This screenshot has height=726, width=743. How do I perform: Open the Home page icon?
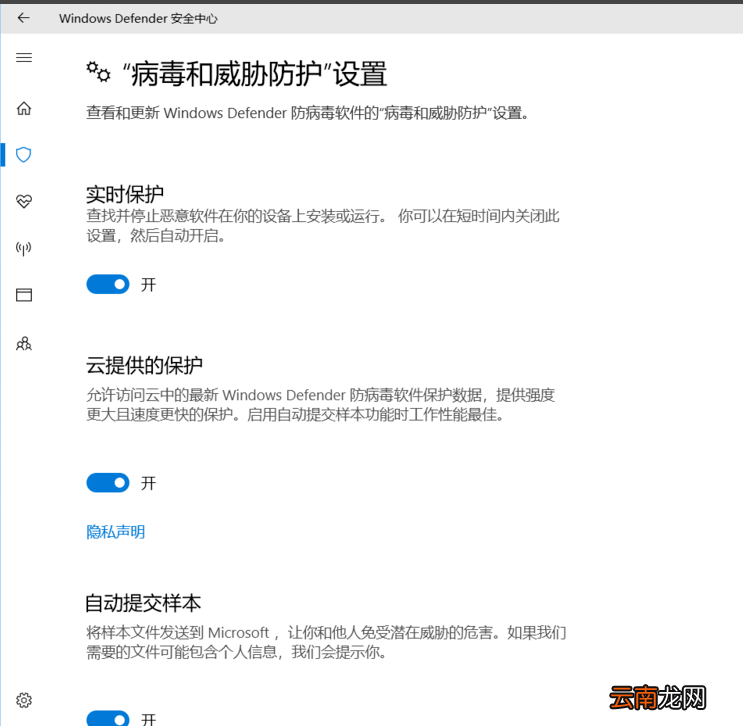click(x=24, y=108)
